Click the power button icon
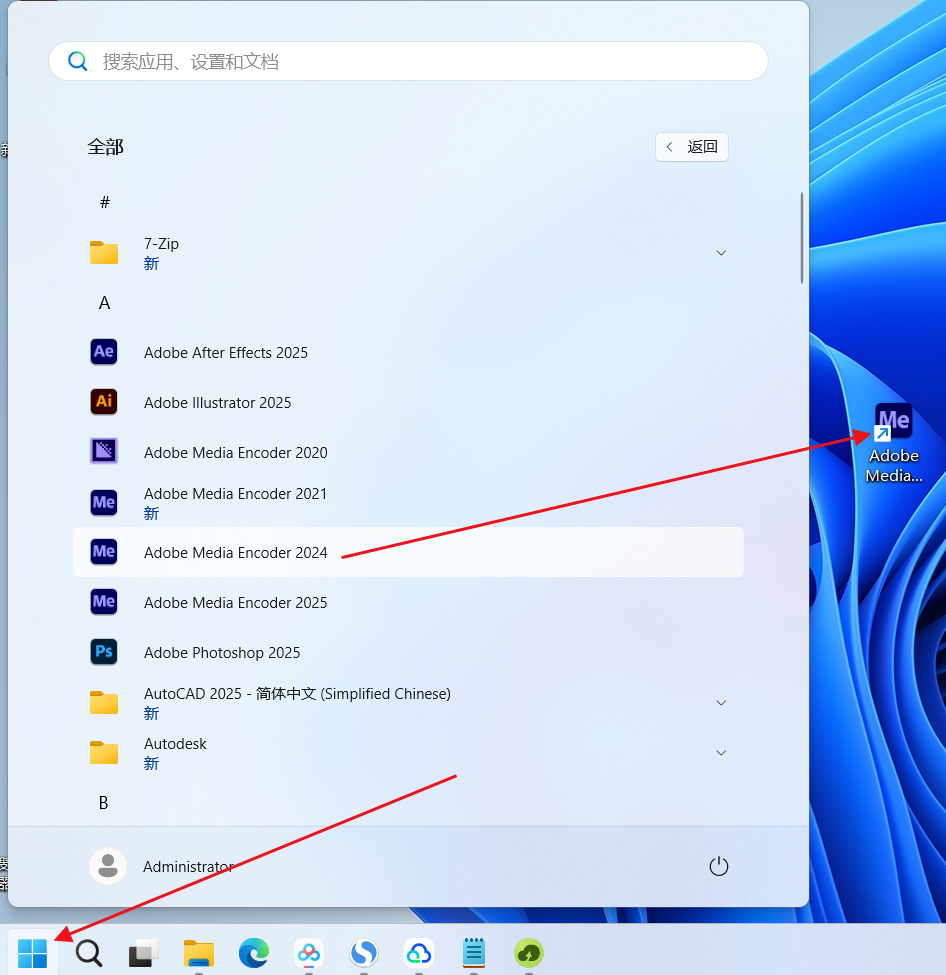Image resolution: width=946 pixels, height=975 pixels. (x=718, y=866)
